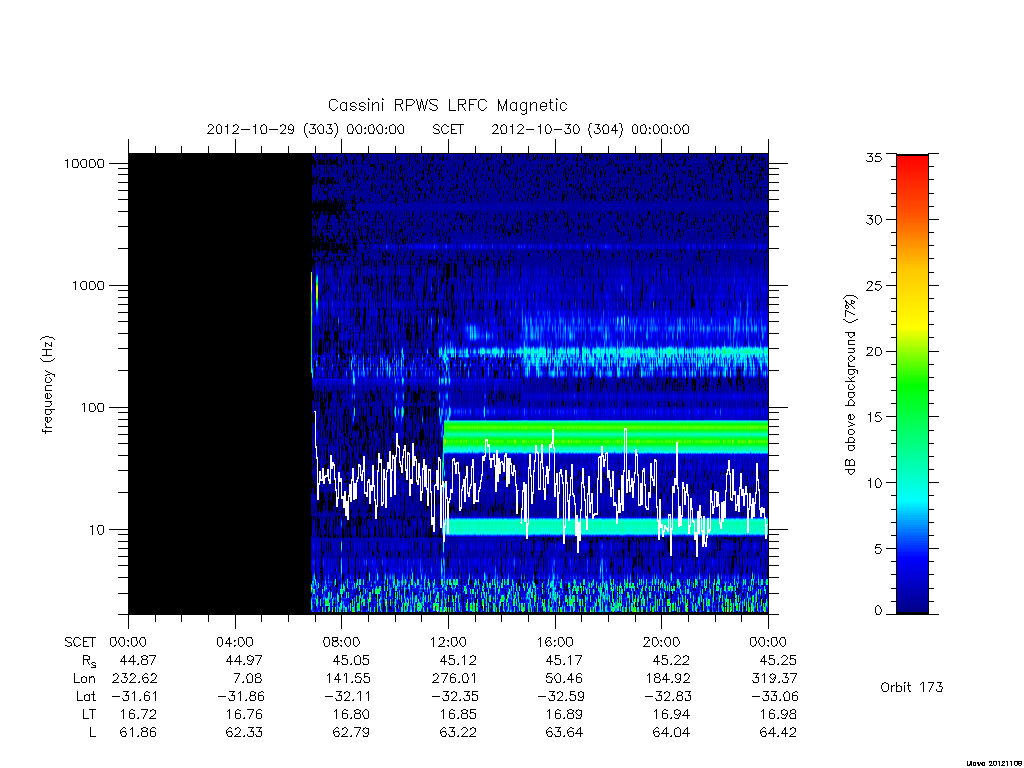Viewport: 1024px width, 768px height.
Task: Click the L value 61.86
Action: [138, 733]
